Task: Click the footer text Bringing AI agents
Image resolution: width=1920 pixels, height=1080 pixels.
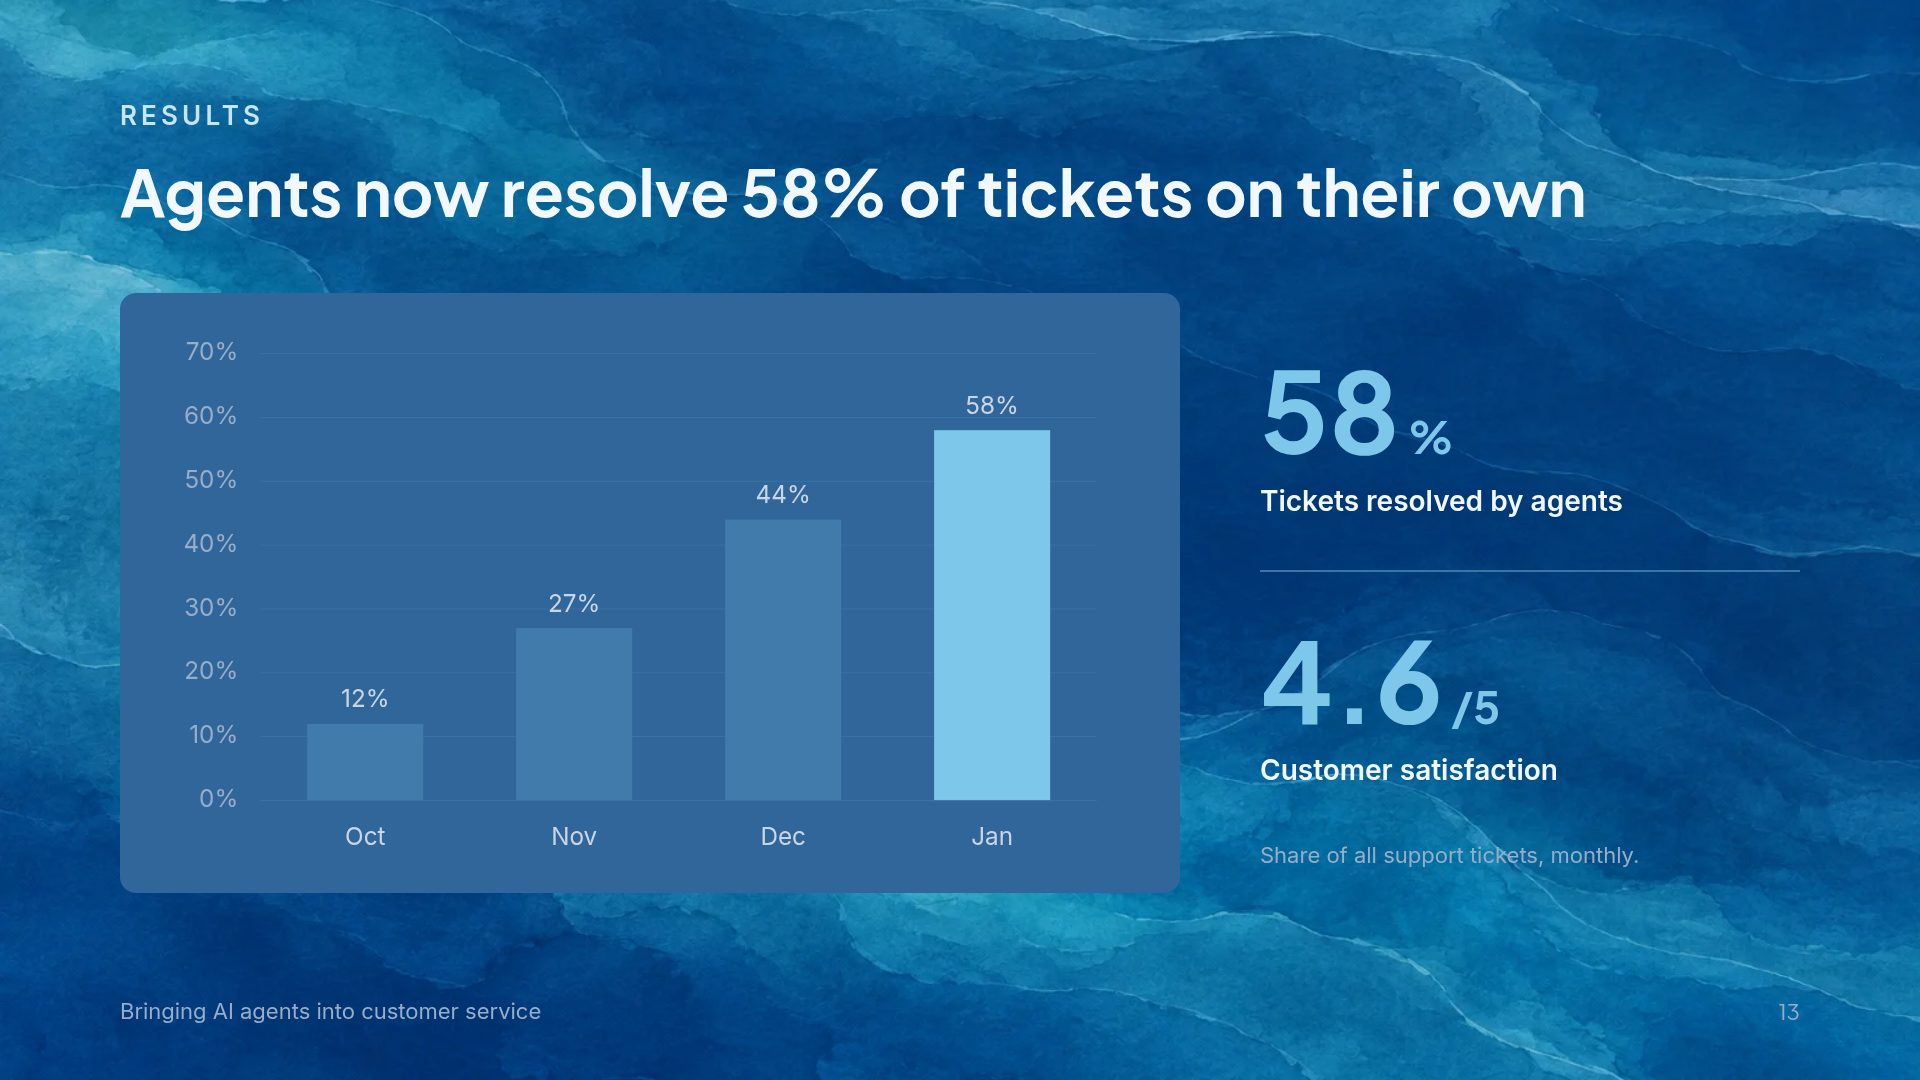Action: [330, 1012]
